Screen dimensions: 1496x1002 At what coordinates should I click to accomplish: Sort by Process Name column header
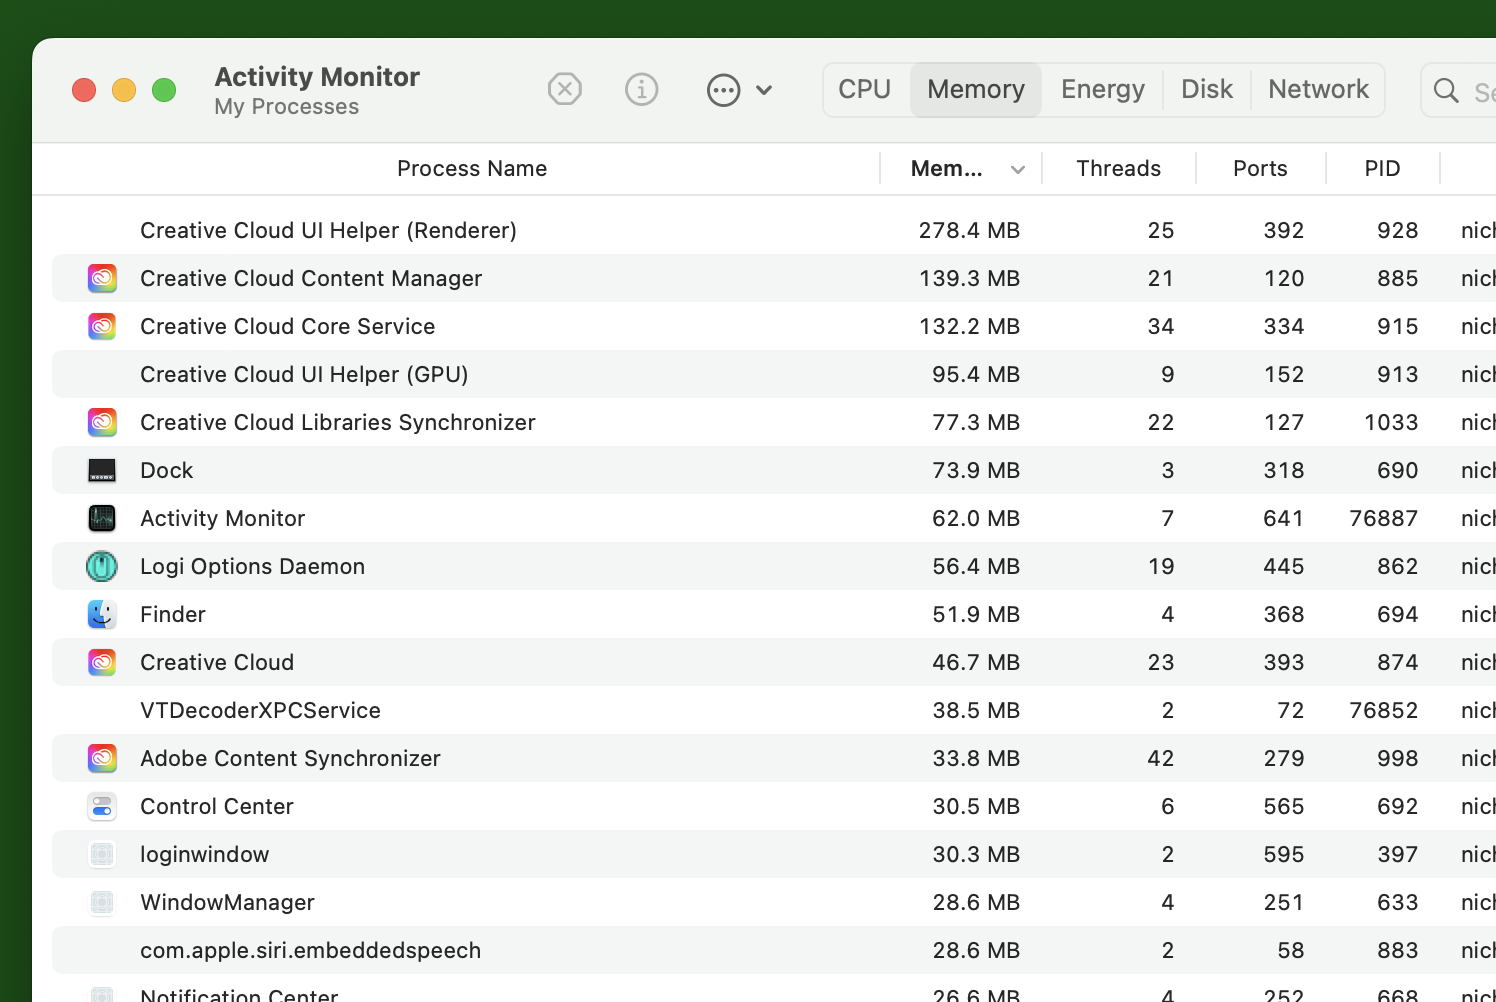[471, 168]
